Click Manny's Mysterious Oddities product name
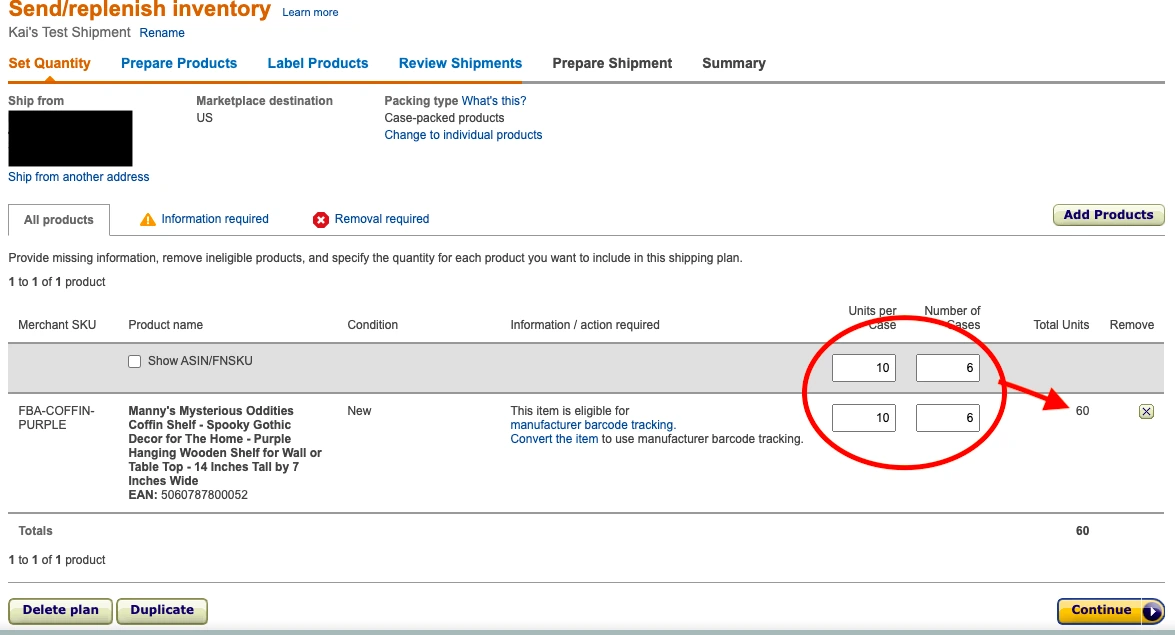 coord(225,445)
